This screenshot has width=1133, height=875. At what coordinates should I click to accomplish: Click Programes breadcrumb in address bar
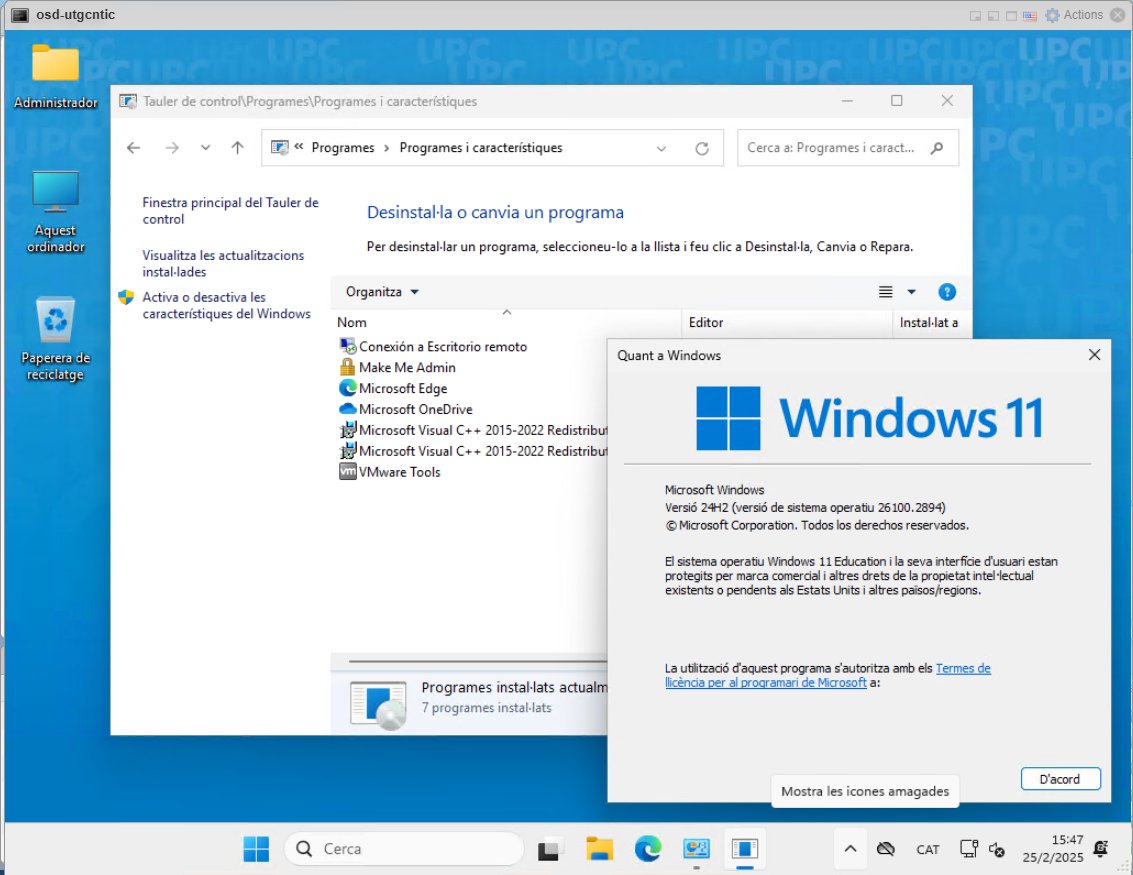coord(343,148)
